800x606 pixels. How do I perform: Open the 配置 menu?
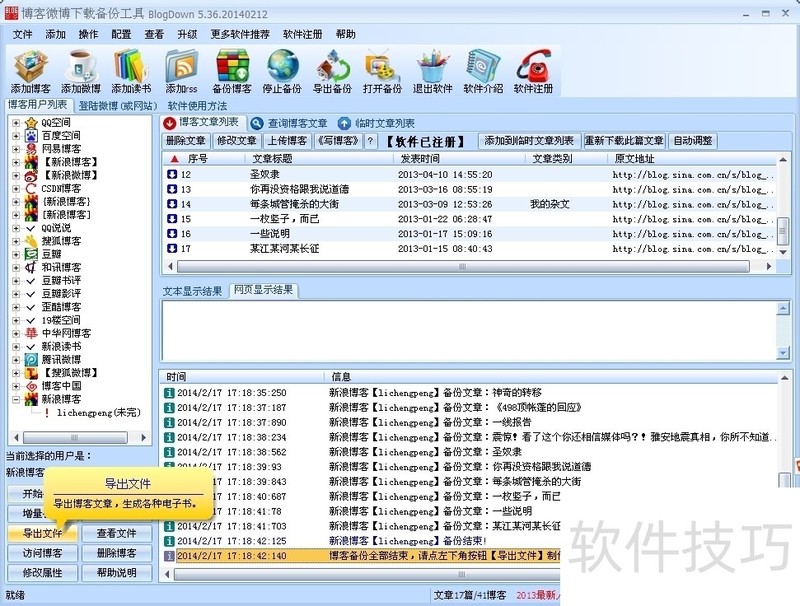[x=121, y=33]
